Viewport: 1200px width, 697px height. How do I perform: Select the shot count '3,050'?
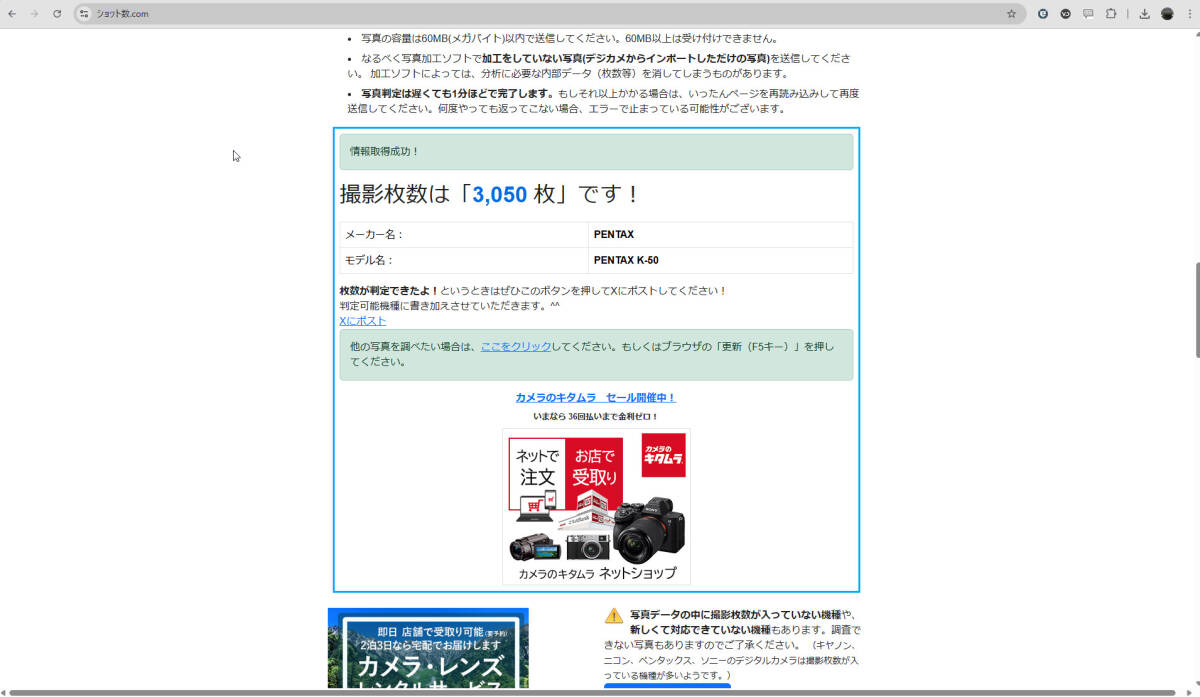499,194
